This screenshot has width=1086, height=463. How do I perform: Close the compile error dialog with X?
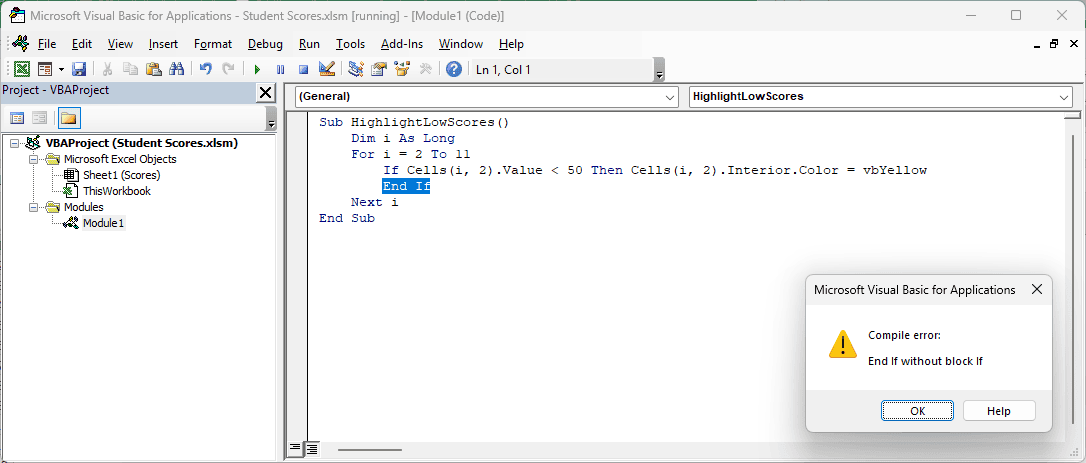pyautogui.click(x=1036, y=290)
